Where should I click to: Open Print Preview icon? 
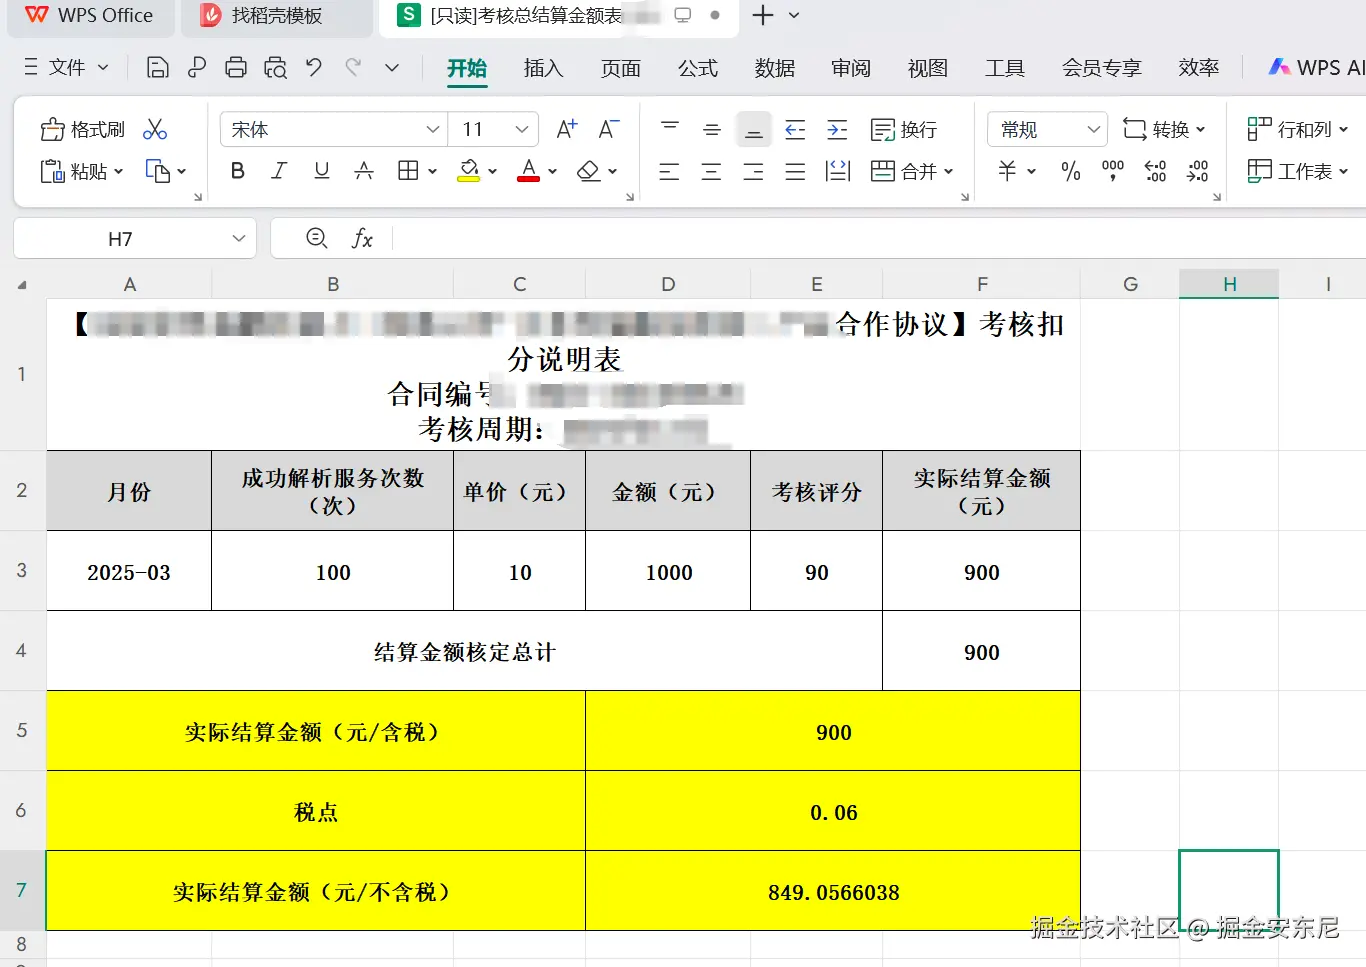tap(275, 67)
